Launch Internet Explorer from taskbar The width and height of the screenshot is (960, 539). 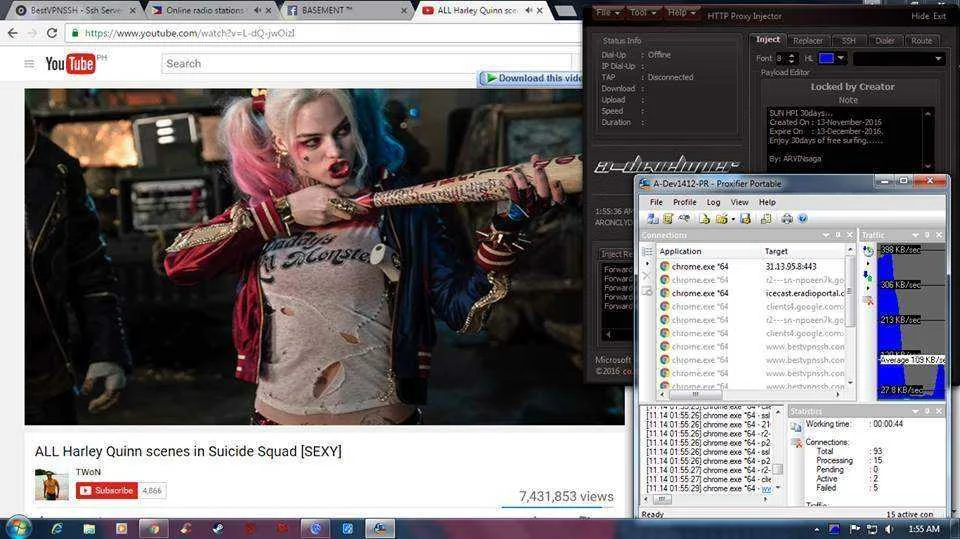click(x=57, y=529)
